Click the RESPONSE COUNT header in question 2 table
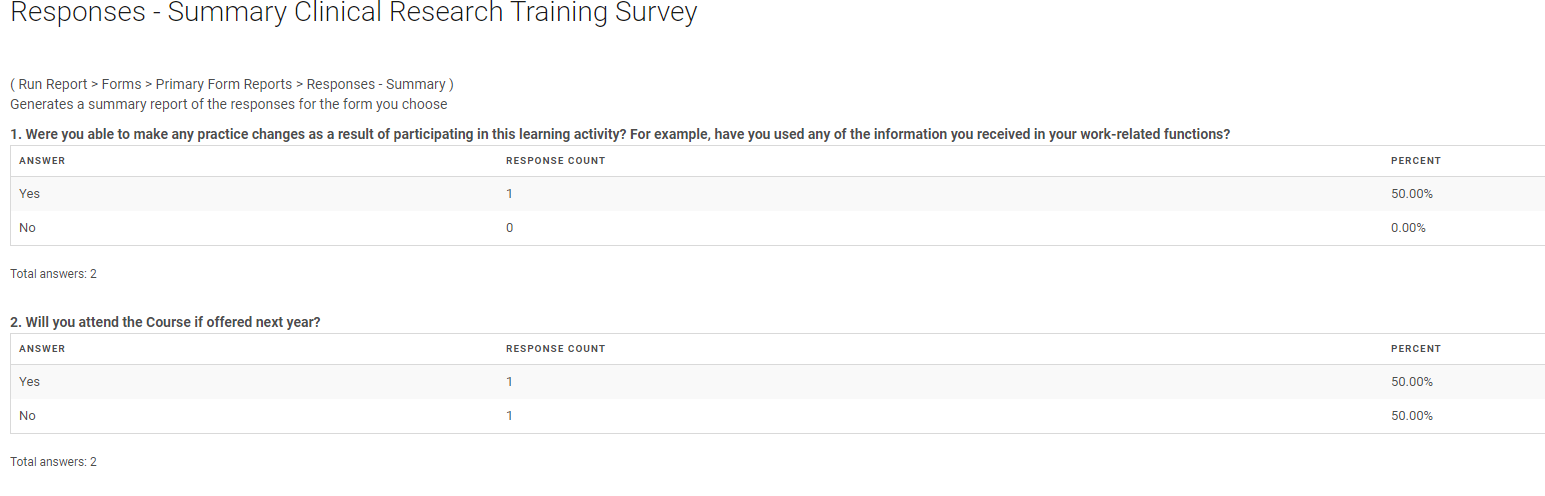This screenshot has width=1545, height=496. [555, 349]
